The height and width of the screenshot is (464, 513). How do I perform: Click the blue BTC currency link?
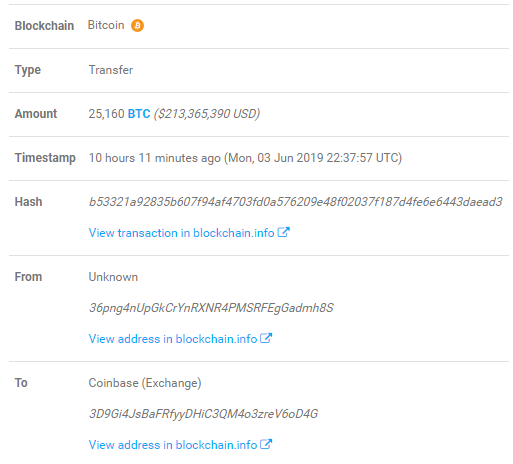pyautogui.click(x=139, y=114)
